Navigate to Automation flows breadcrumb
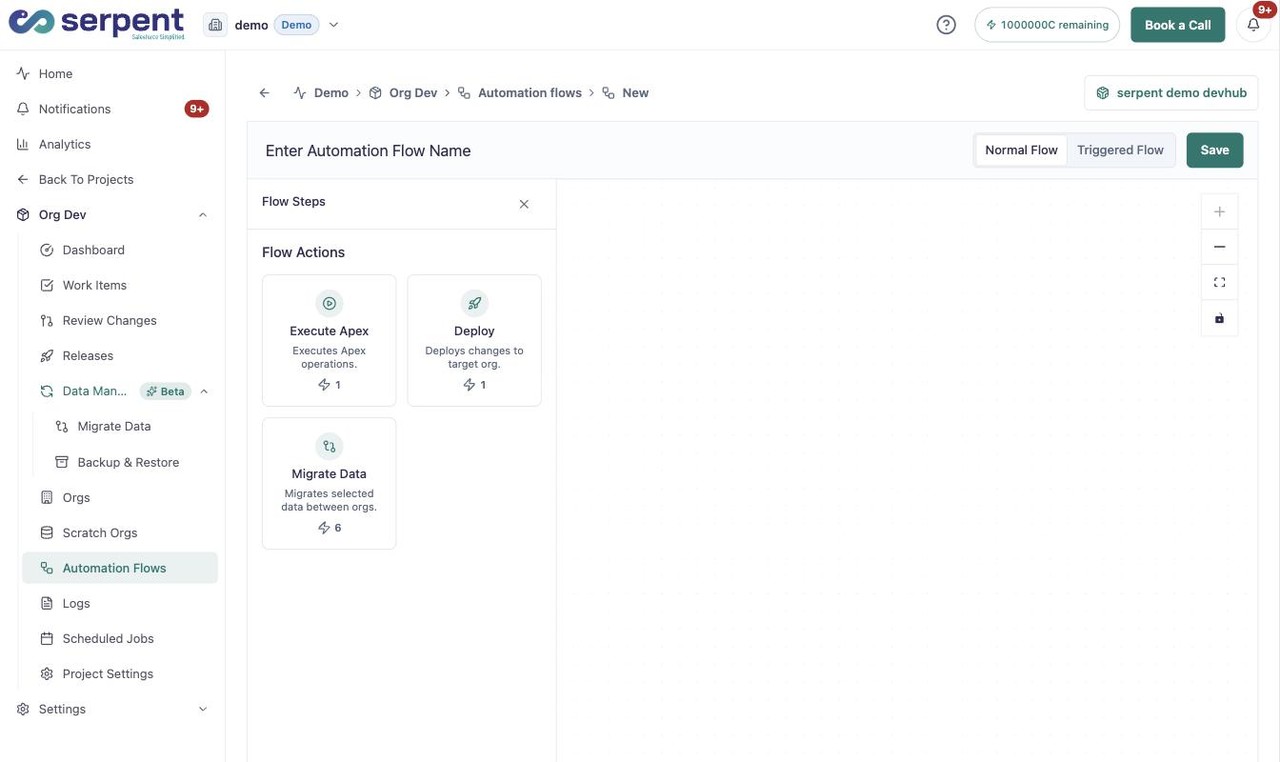The image size is (1280, 762). coord(530,93)
